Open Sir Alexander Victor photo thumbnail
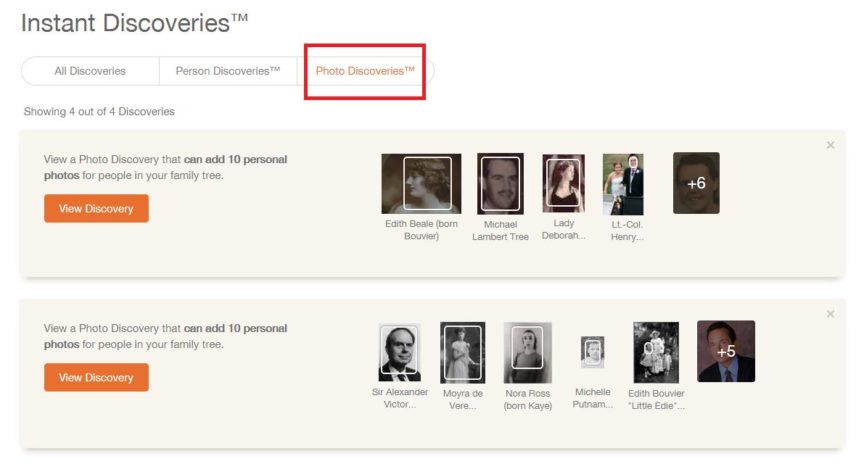 399,352
